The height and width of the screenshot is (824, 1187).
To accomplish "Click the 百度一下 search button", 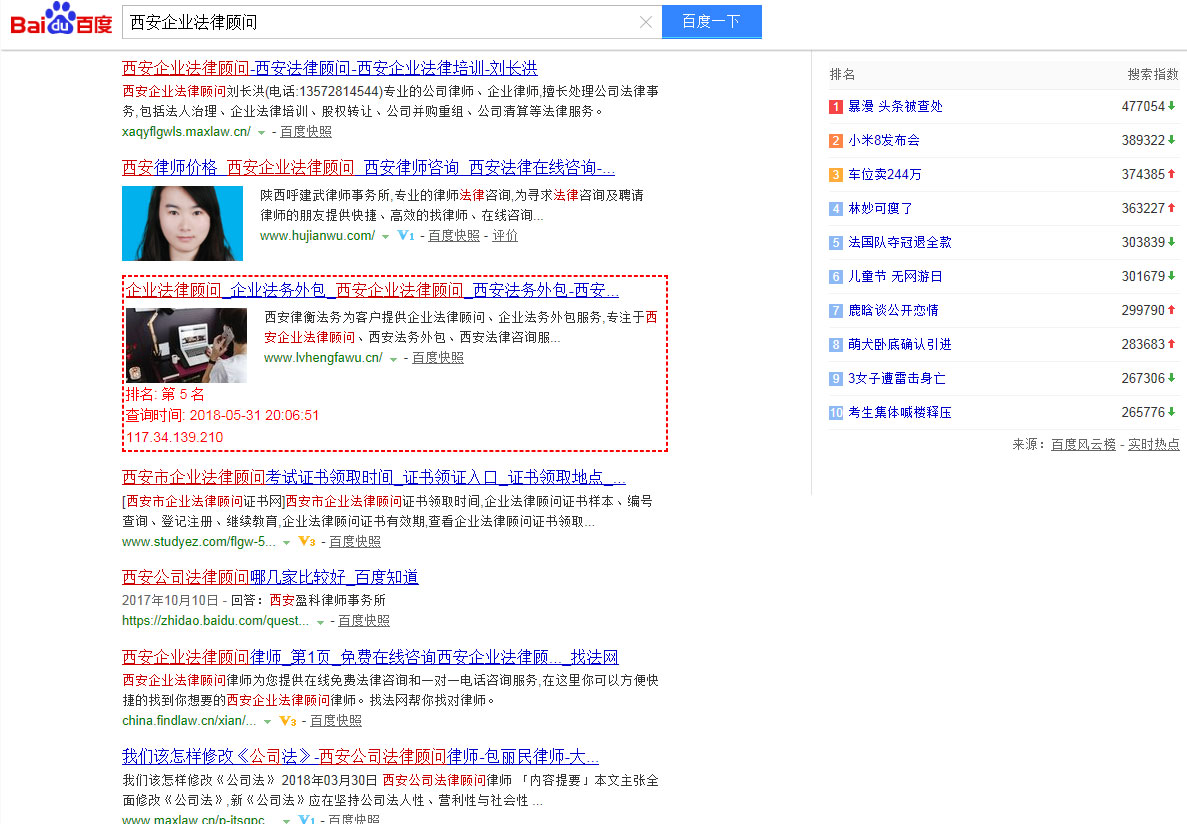I will click(712, 21).
